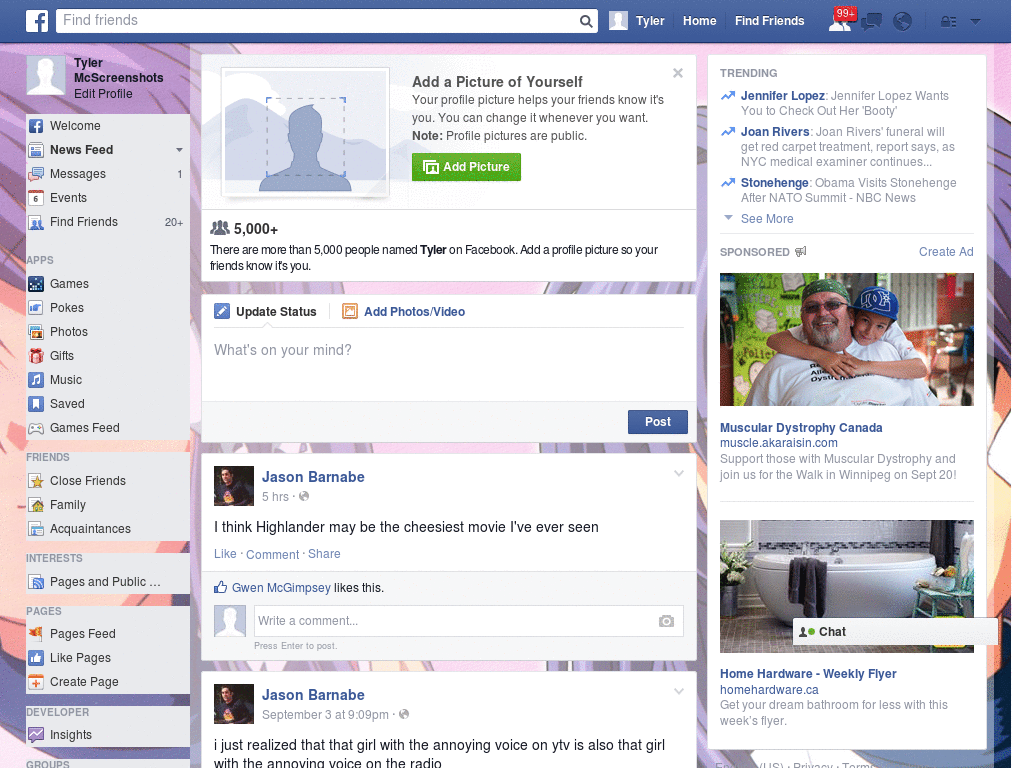
Task: Open the Games Feed controller icon
Action: [x=36, y=428]
